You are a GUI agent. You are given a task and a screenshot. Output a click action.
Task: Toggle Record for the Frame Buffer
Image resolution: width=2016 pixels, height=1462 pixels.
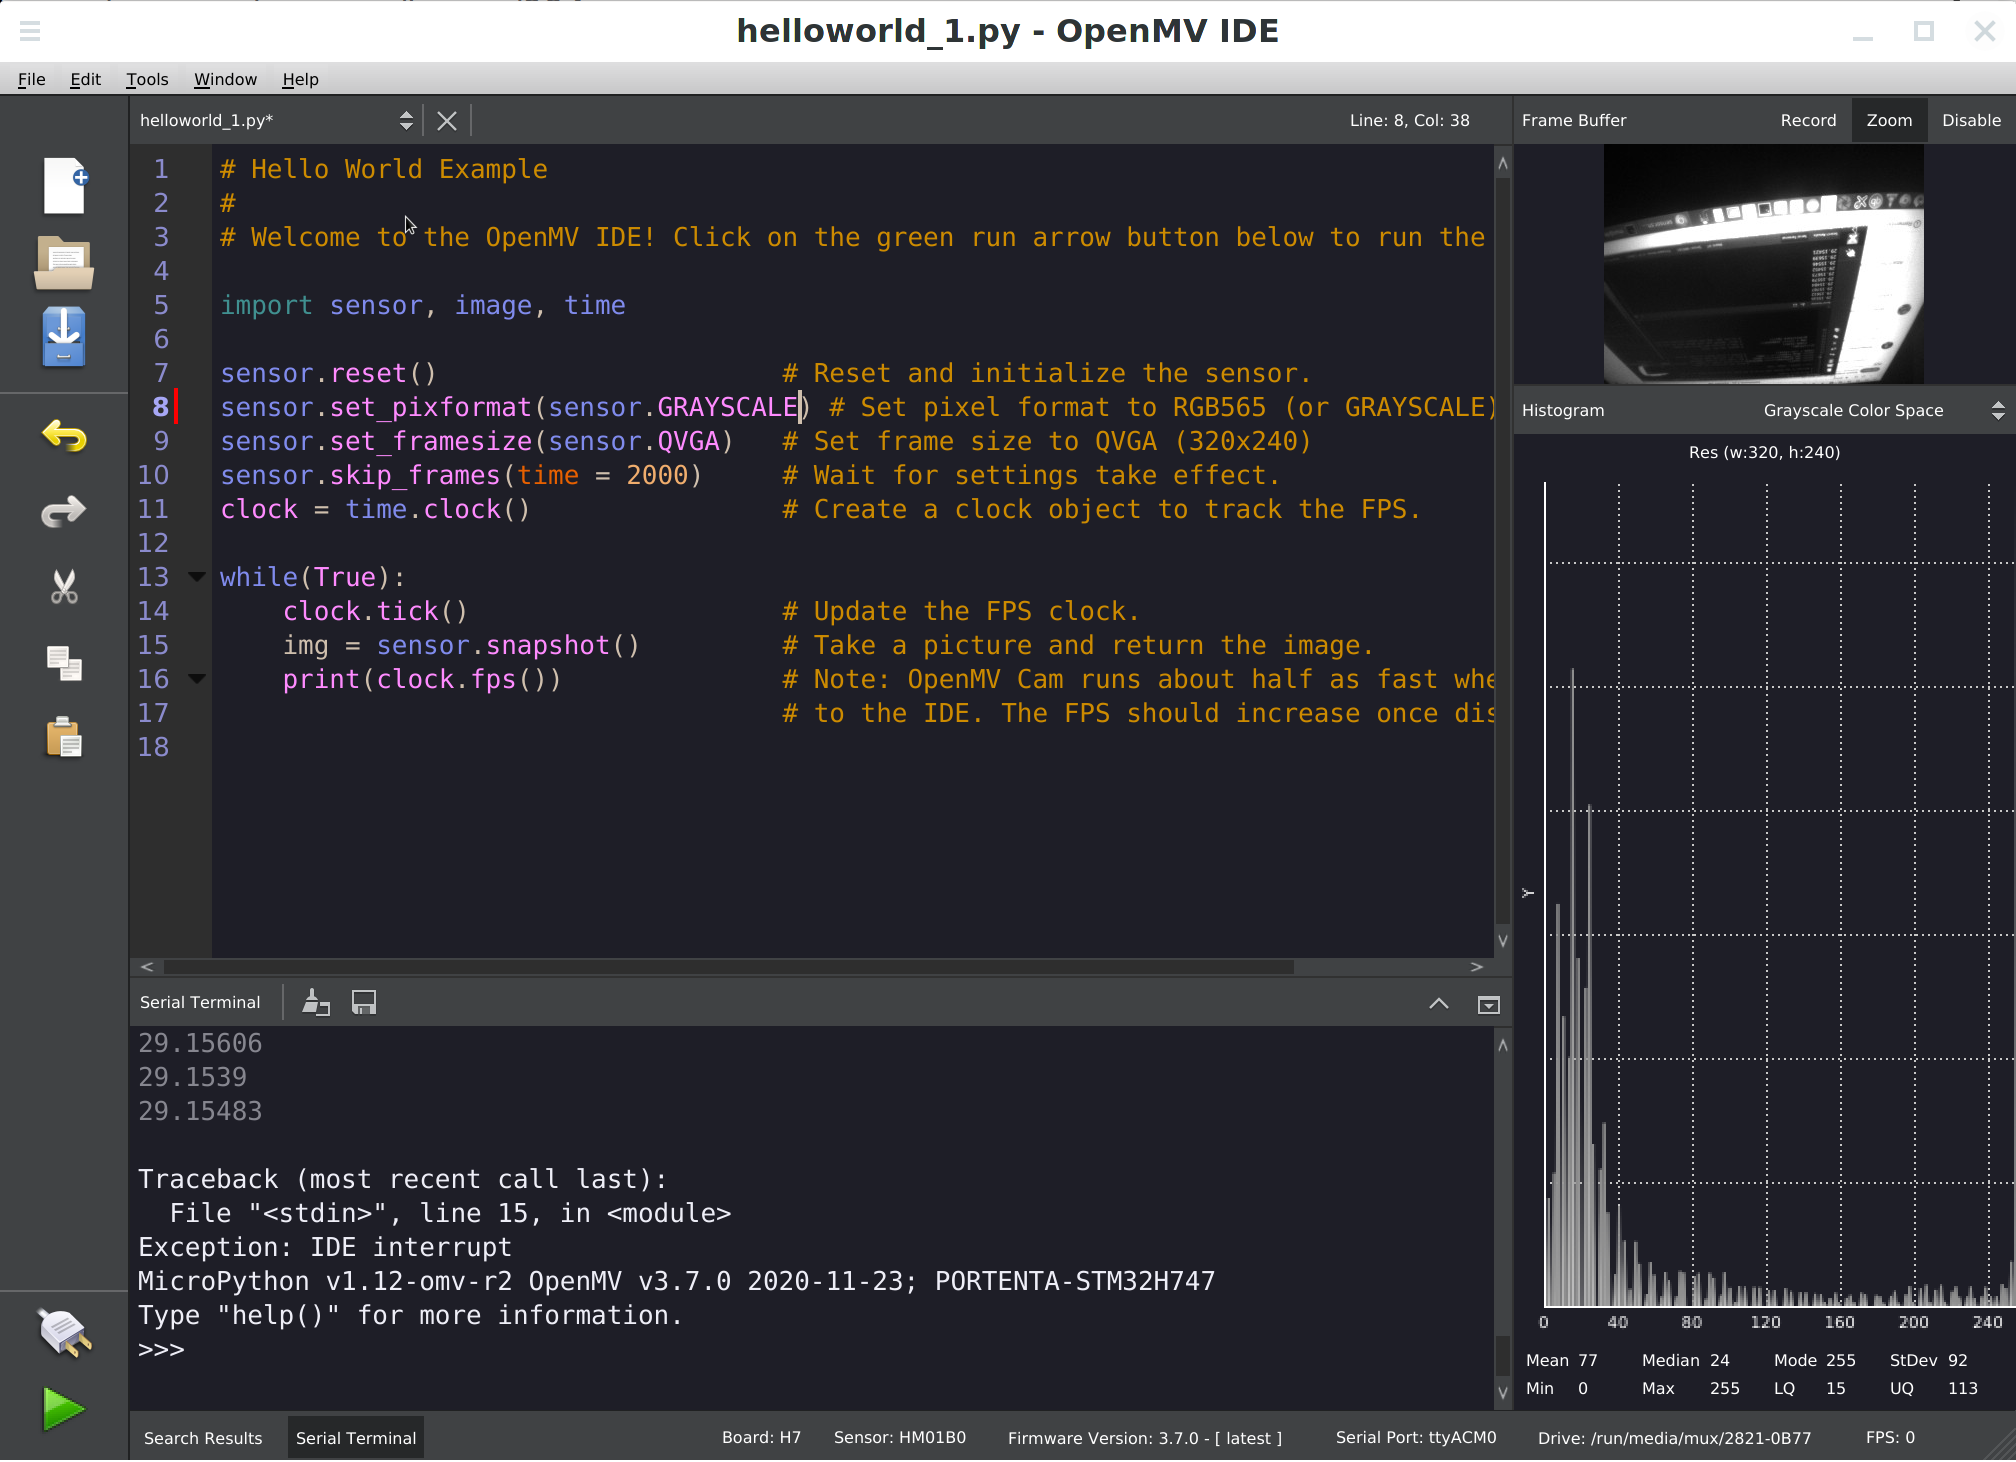(x=1808, y=119)
